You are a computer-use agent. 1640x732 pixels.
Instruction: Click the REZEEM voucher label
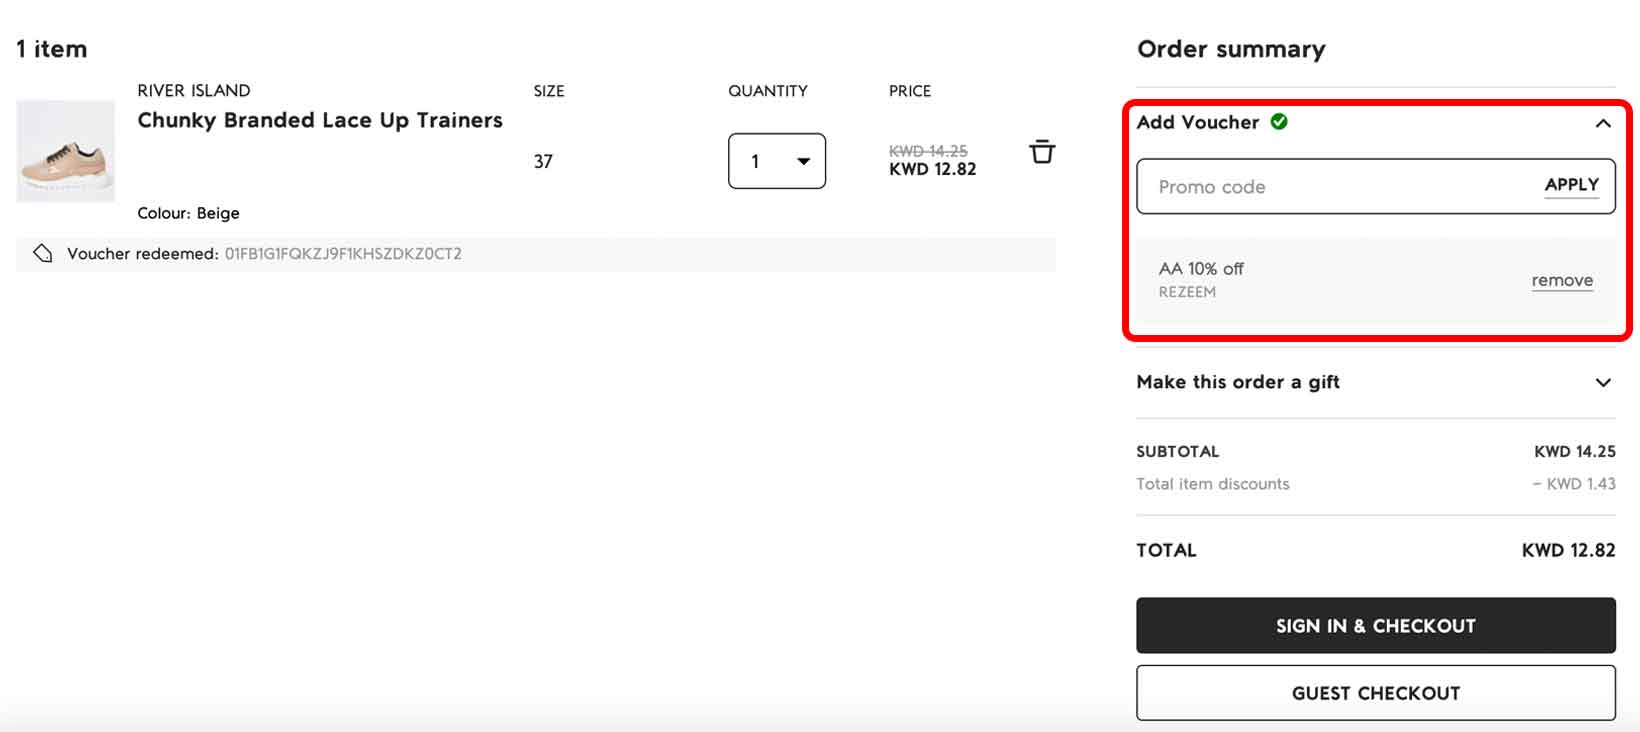coord(1187,292)
